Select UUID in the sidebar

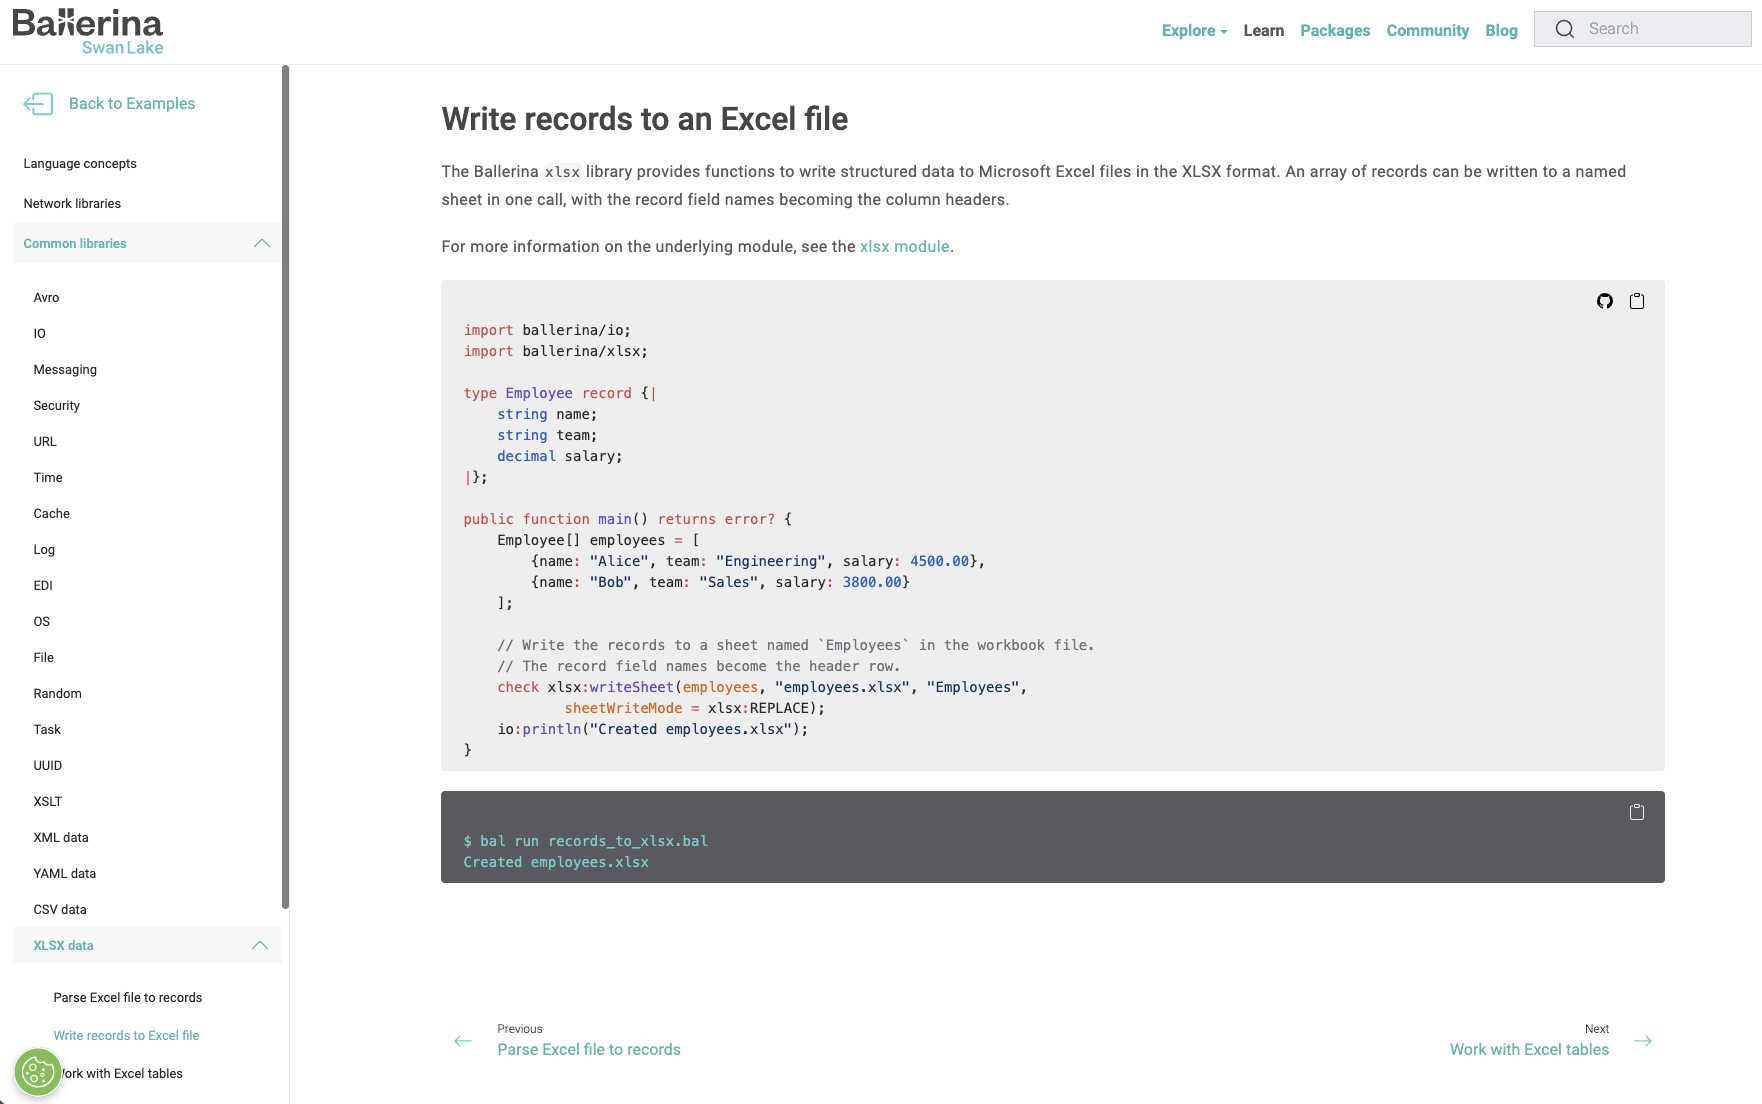click(x=47, y=765)
